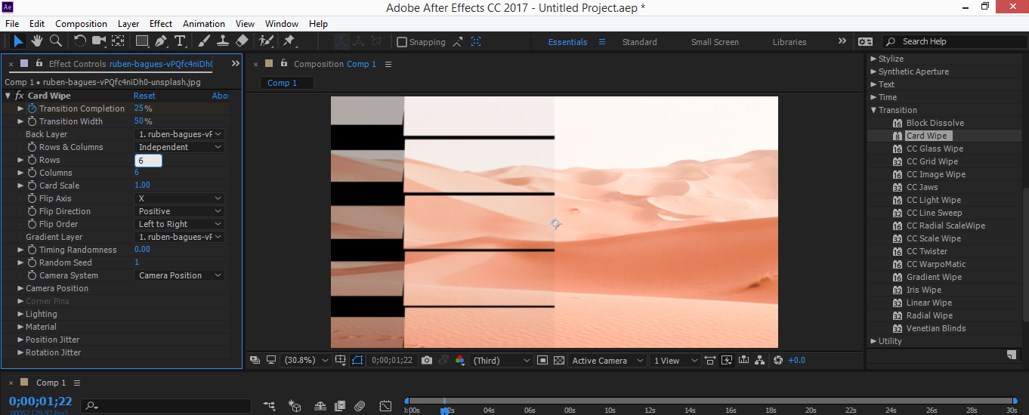The height and width of the screenshot is (415, 1029).
Task: Click the Reset Exposure icon
Action: [x=778, y=360]
